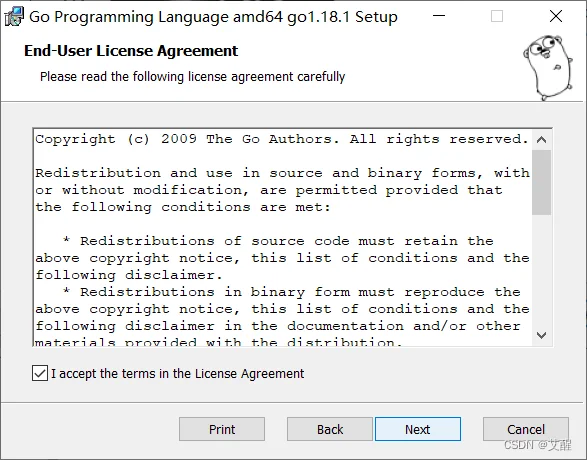587x460 pixels.
Task: Click the 'End-User License Agreement' heading
Action: pyautogui.click(x=131, y=51)
